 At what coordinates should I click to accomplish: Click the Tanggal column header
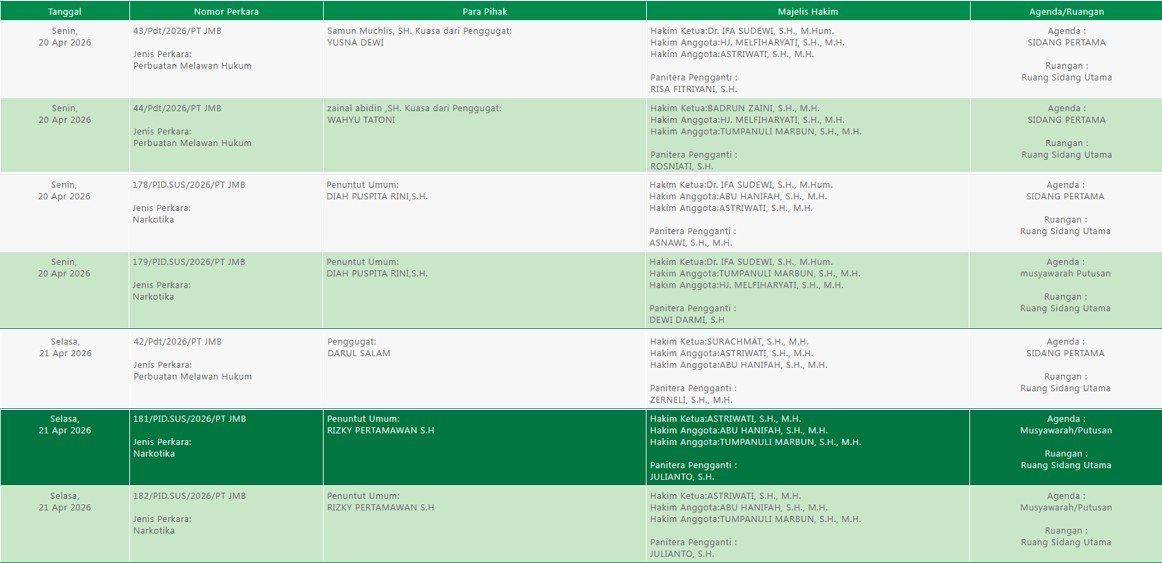[65, 11]
